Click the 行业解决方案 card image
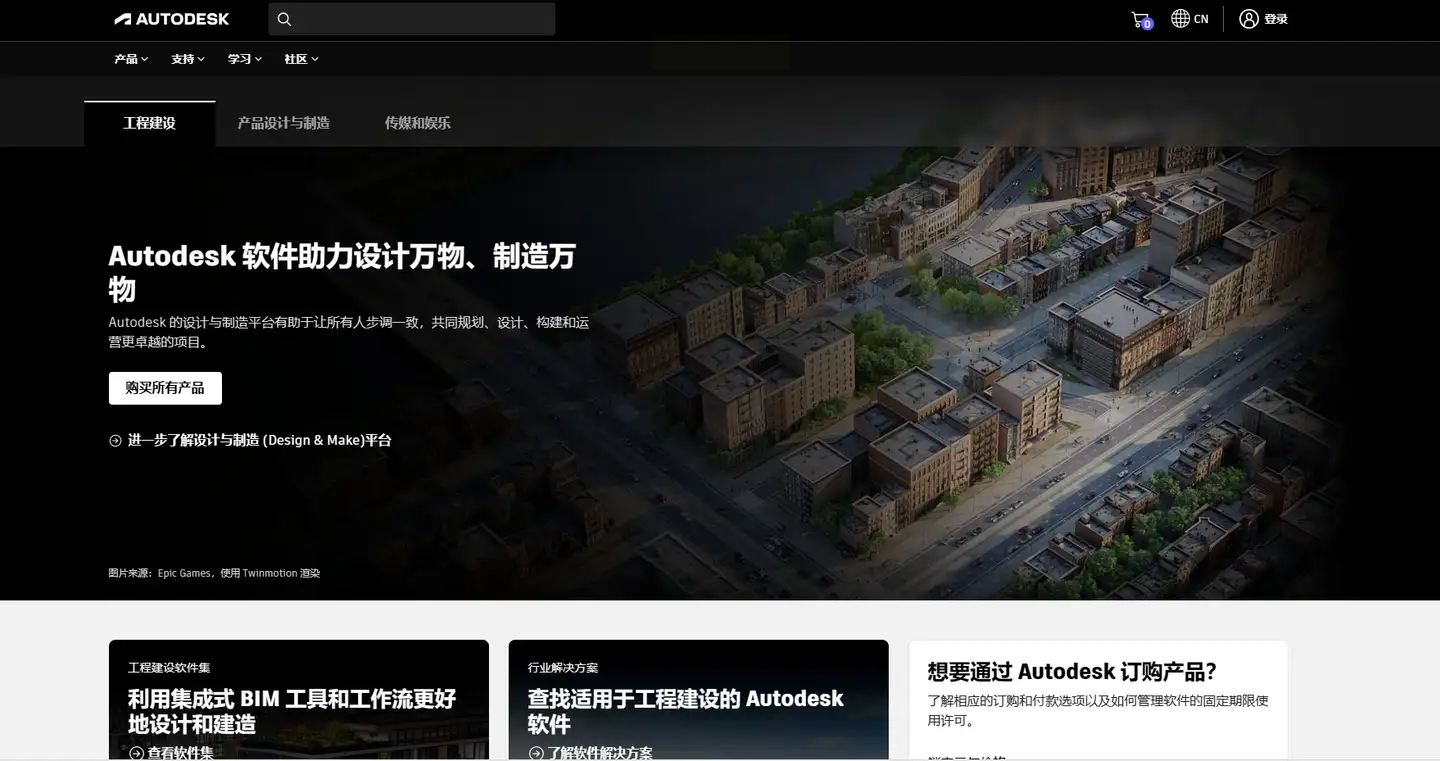The height and width of the screenshot is (761, 1440). click(699, 700)
